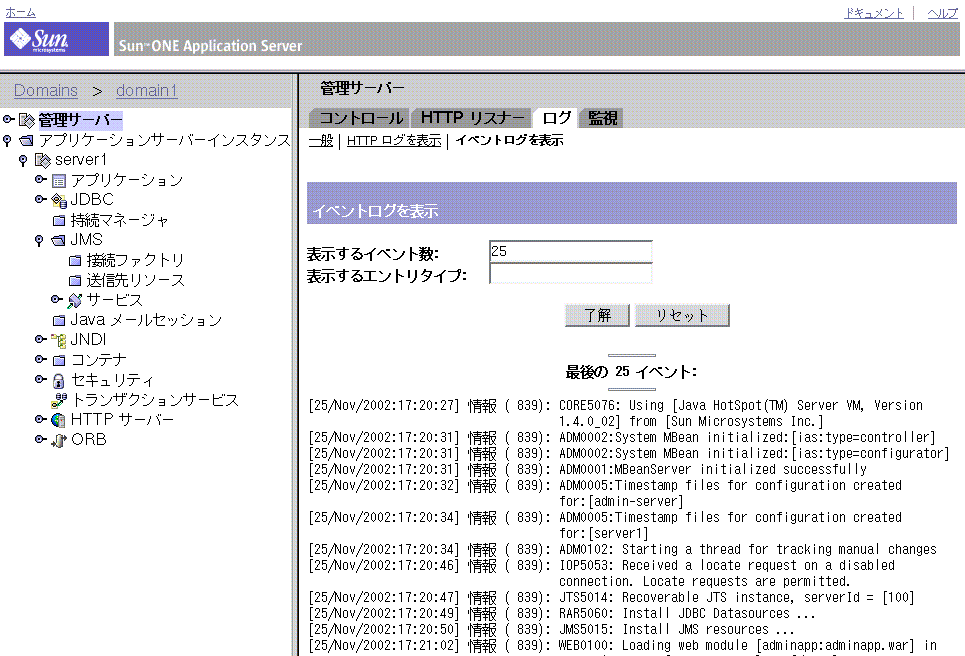Open the 監視 tab
Screen dimensions: 965x656
[x=603, y=118]
